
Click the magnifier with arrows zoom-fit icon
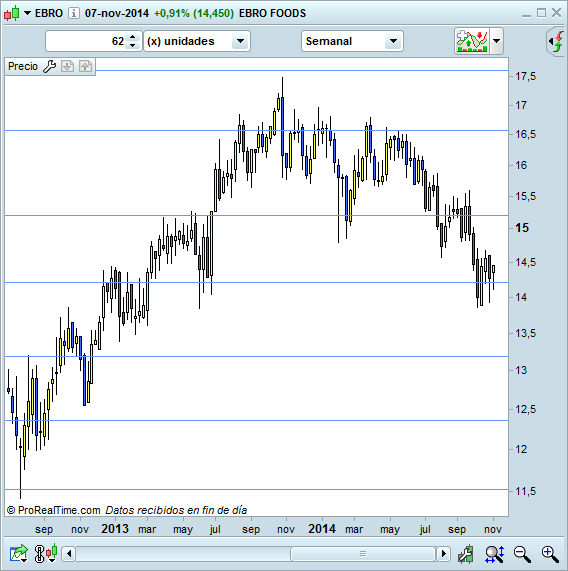pos(494,554)
